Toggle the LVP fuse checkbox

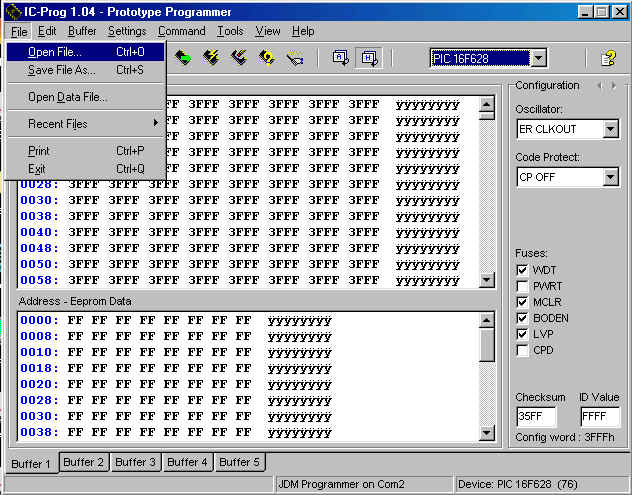(x=522, y=334)
